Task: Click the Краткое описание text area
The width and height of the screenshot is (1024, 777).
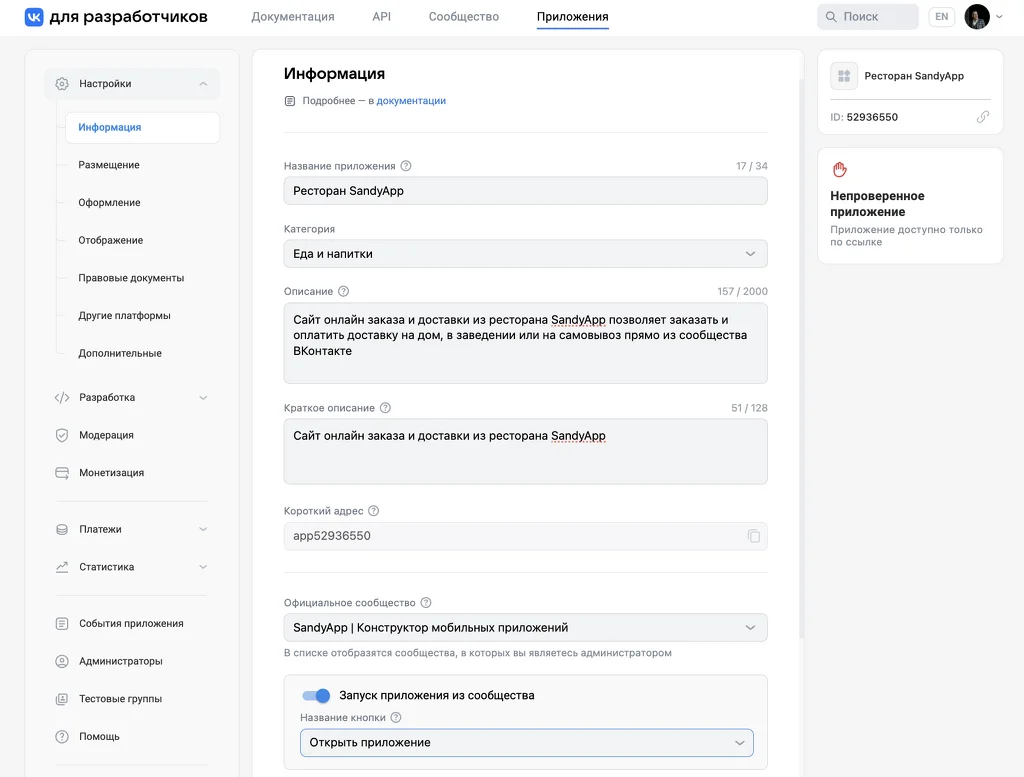Action: coord(525,452)
